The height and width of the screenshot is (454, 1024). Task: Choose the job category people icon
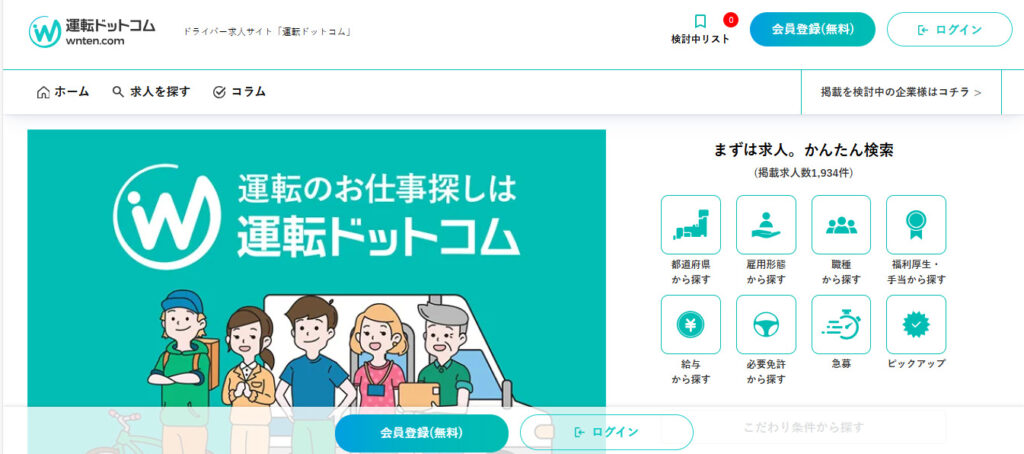(841, 225)
